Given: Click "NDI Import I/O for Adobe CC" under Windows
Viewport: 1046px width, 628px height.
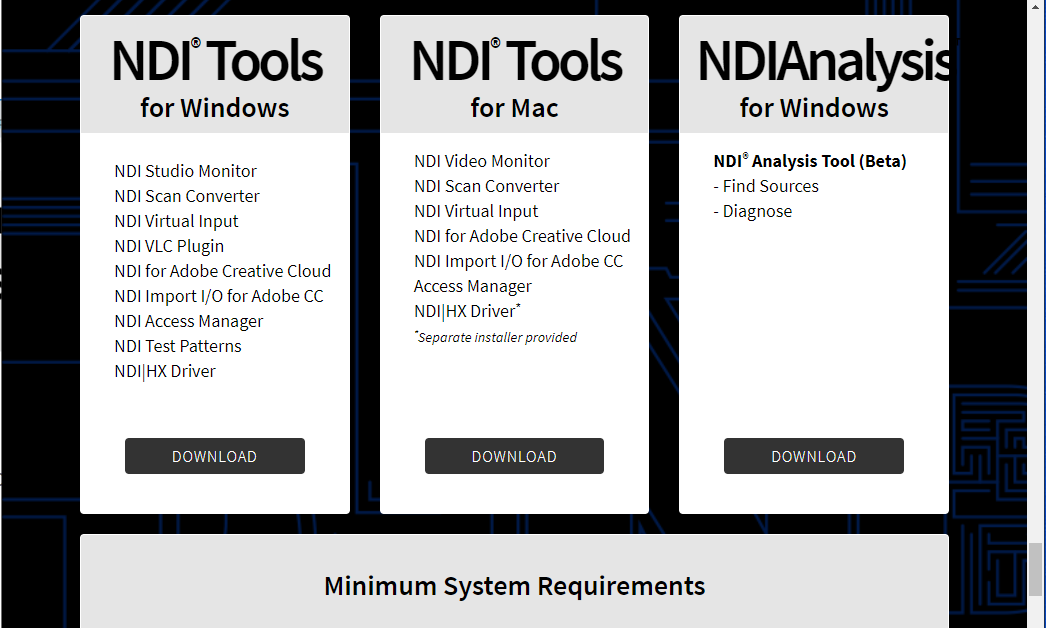Looking at the screenshot, I should pyautogui.click(x=219, y=296).
